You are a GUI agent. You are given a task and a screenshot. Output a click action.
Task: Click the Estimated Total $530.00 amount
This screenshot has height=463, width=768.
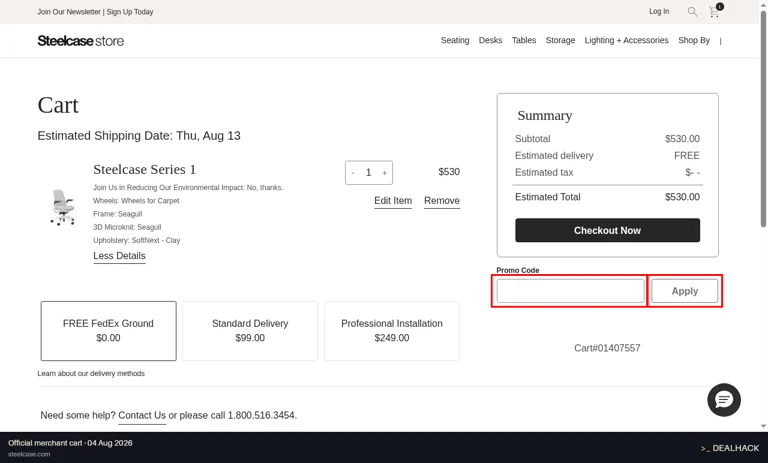[682, 197]
